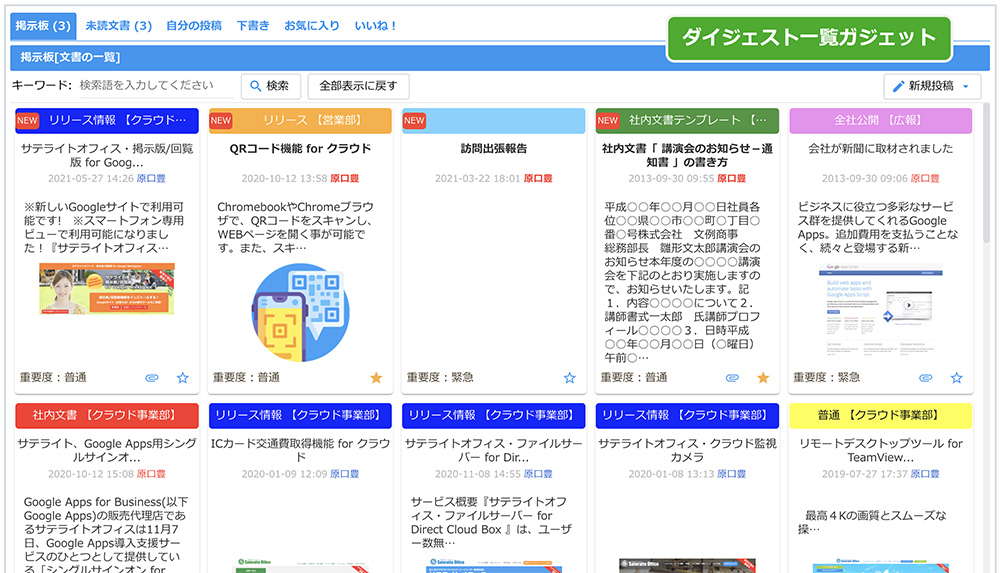1000x573 pixels.
Task: Click 全部表示に戻す button
Action: 358,86
